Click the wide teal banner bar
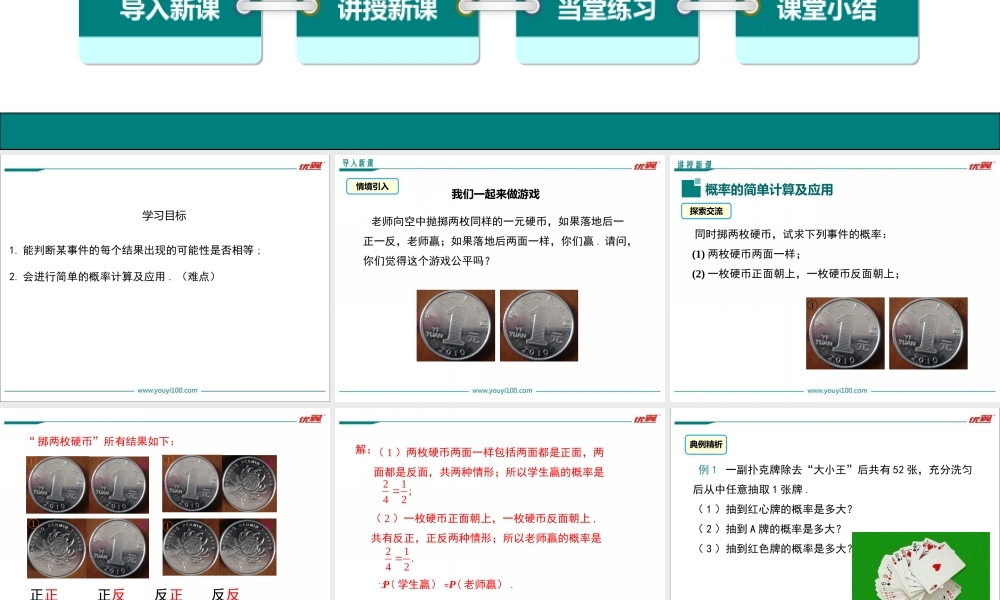 click(x=500, y=131)
